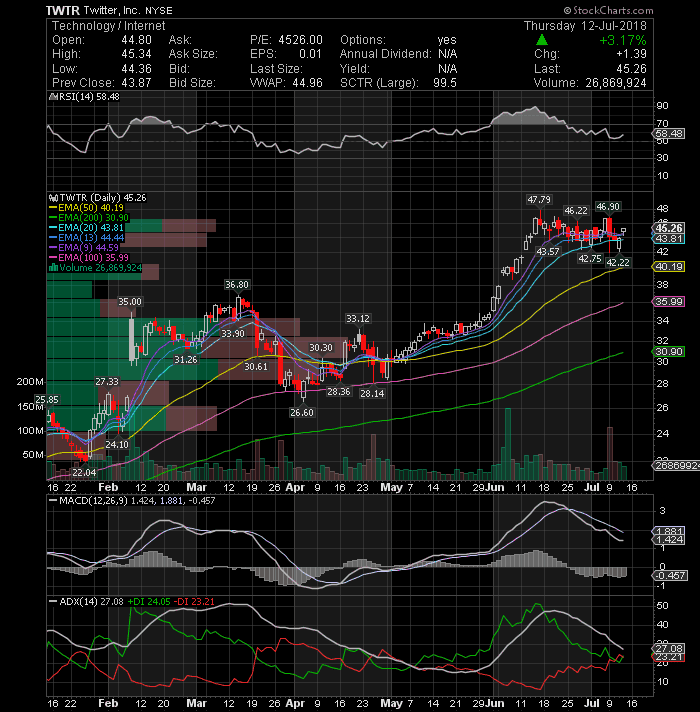Image resolution: width=700 pixels, height=712 pixels.
Task: Click the green 30.90 price axis tag
Action: tap(669, 351)
